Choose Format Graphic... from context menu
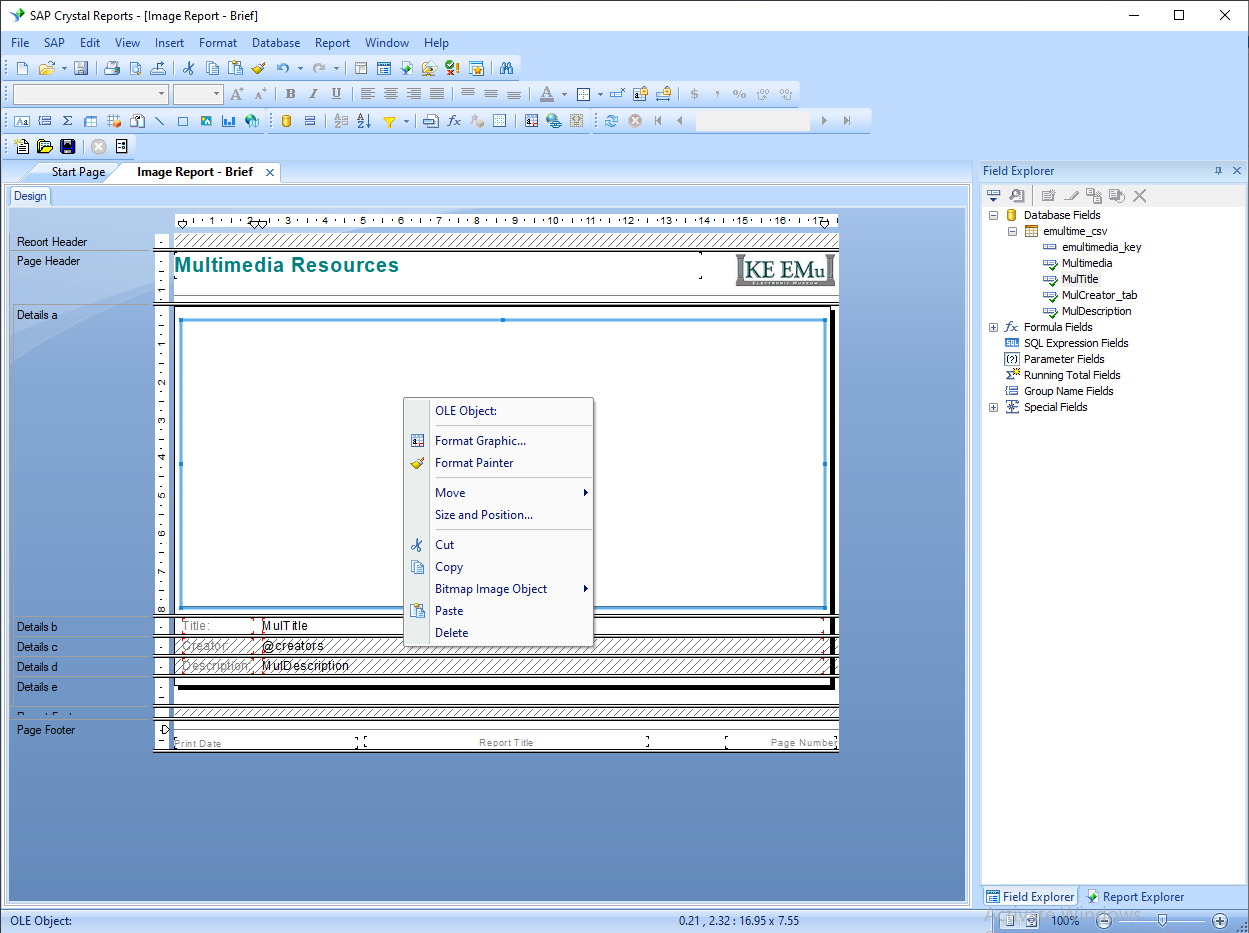1249x933 pixels. [x=480, y=441]
